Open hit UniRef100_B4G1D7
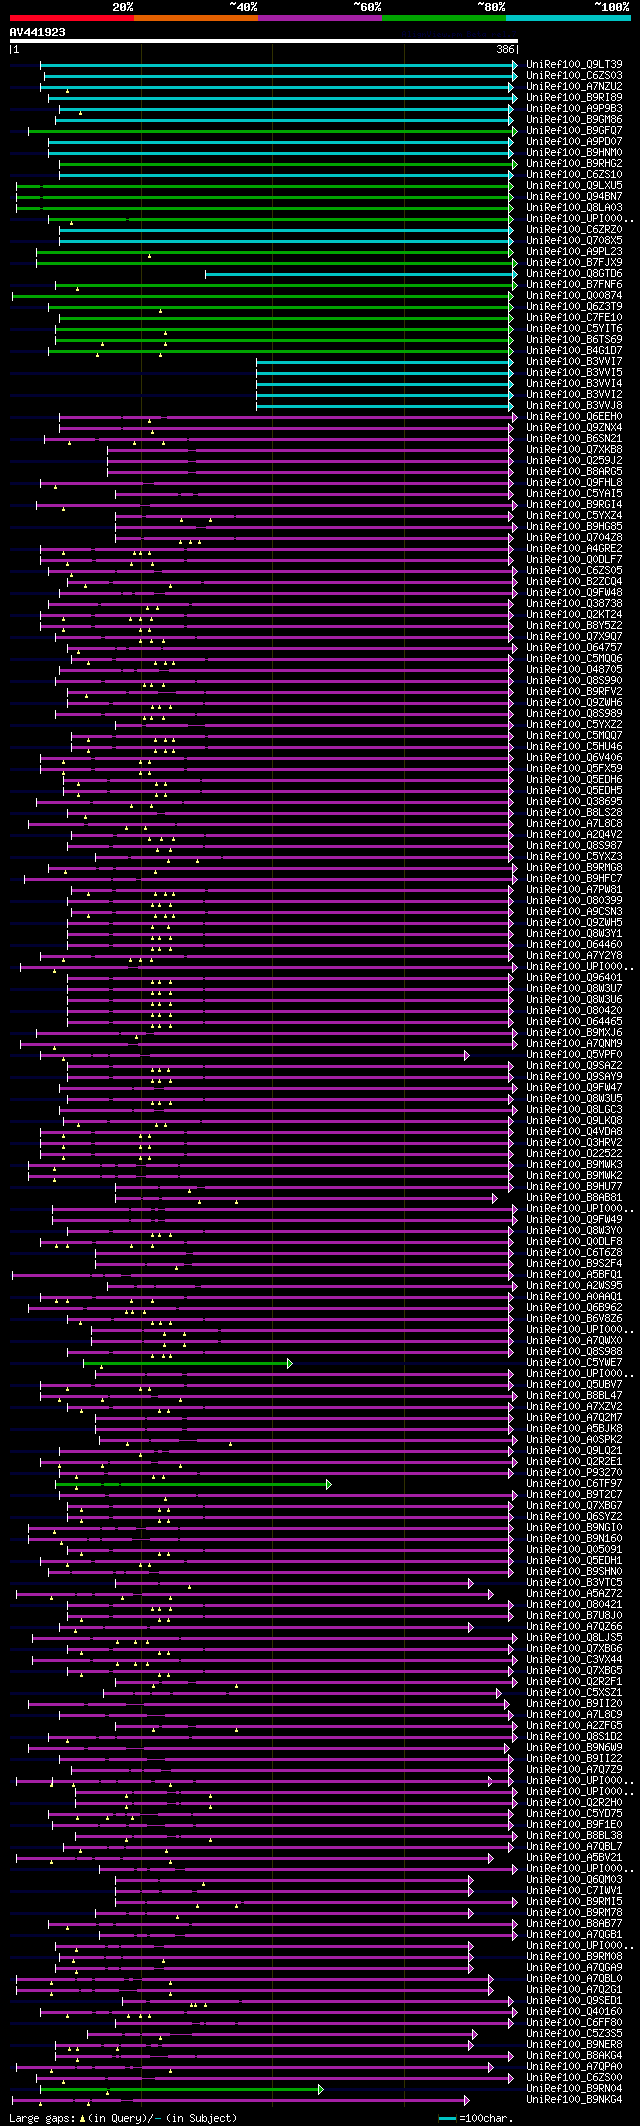640x2126 pixels. (x=574, y=351)
